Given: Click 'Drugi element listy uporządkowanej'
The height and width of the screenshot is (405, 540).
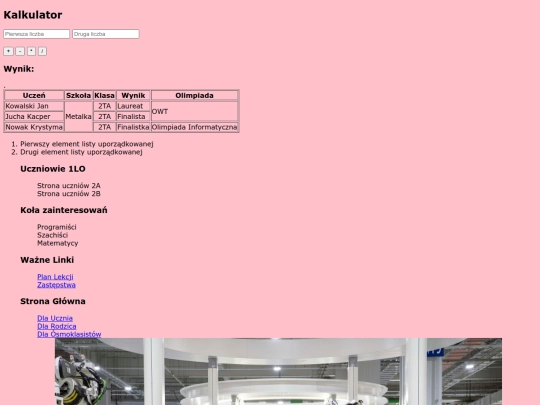Looking at the screenshot, I should tap(81, 152).
